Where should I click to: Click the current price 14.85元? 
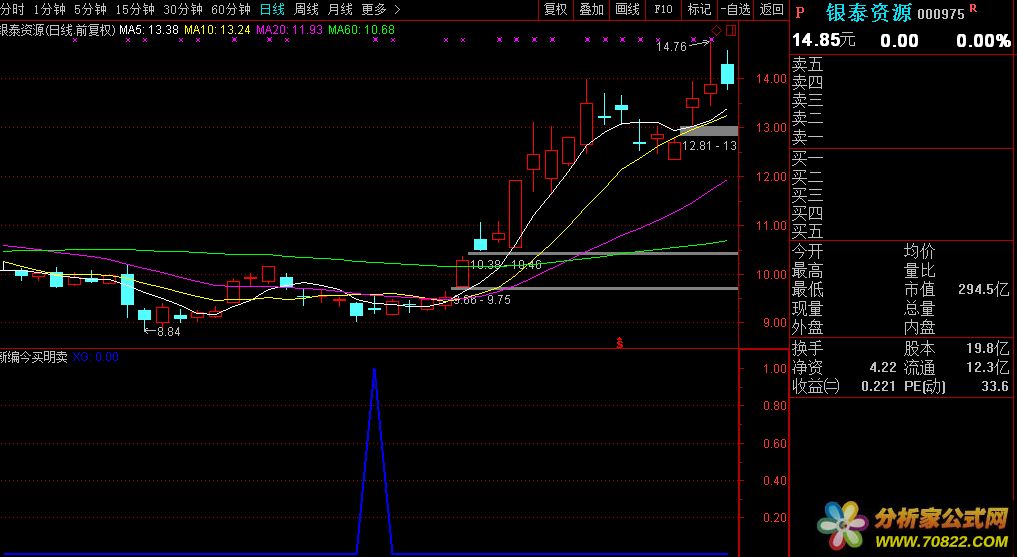point(824,40)
